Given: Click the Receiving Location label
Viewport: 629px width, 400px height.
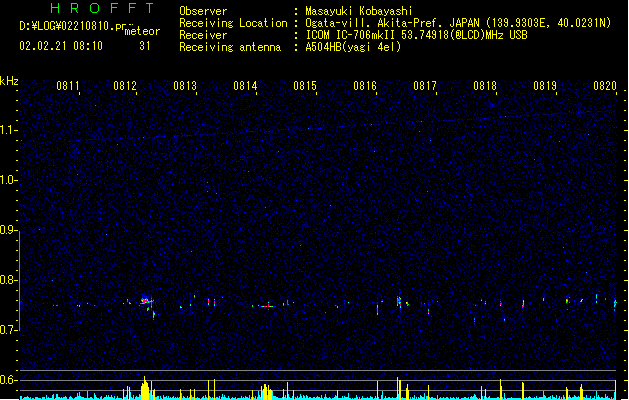Looking at the screenshot, I should [233, 23].
